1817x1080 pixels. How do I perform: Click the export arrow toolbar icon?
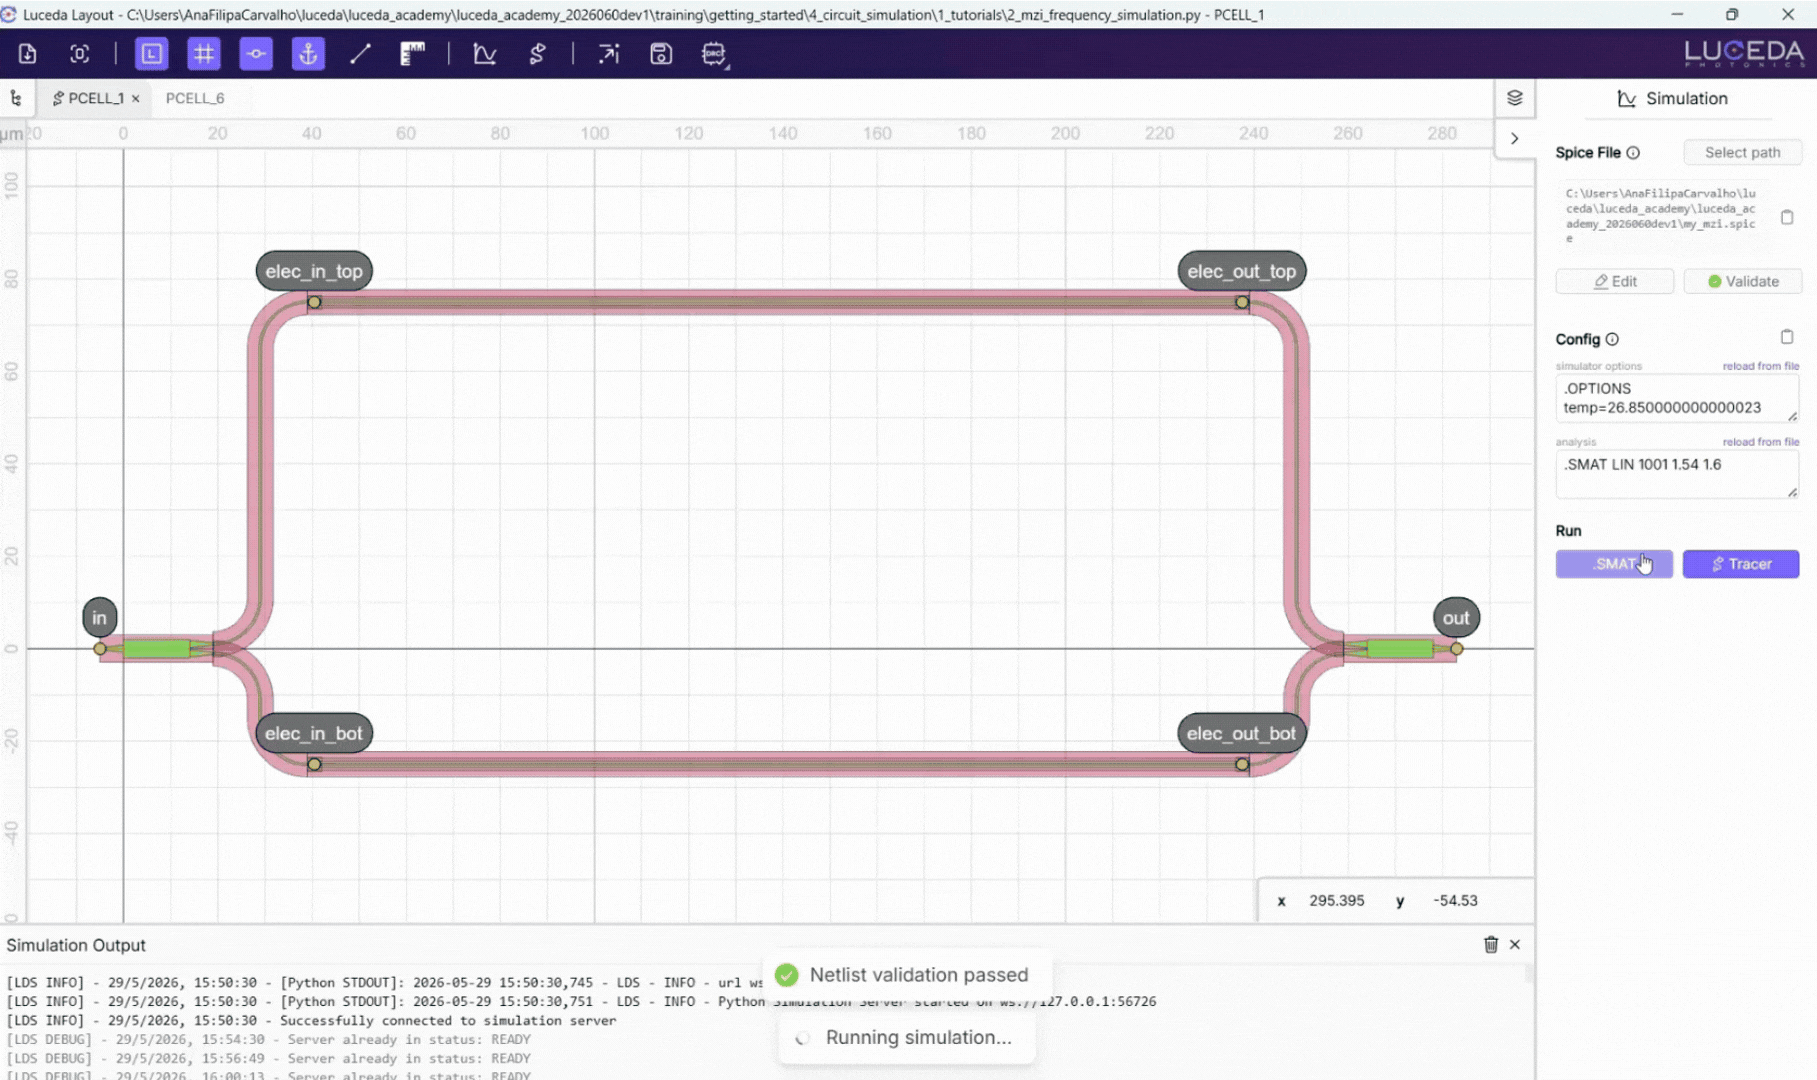[609, 54]
